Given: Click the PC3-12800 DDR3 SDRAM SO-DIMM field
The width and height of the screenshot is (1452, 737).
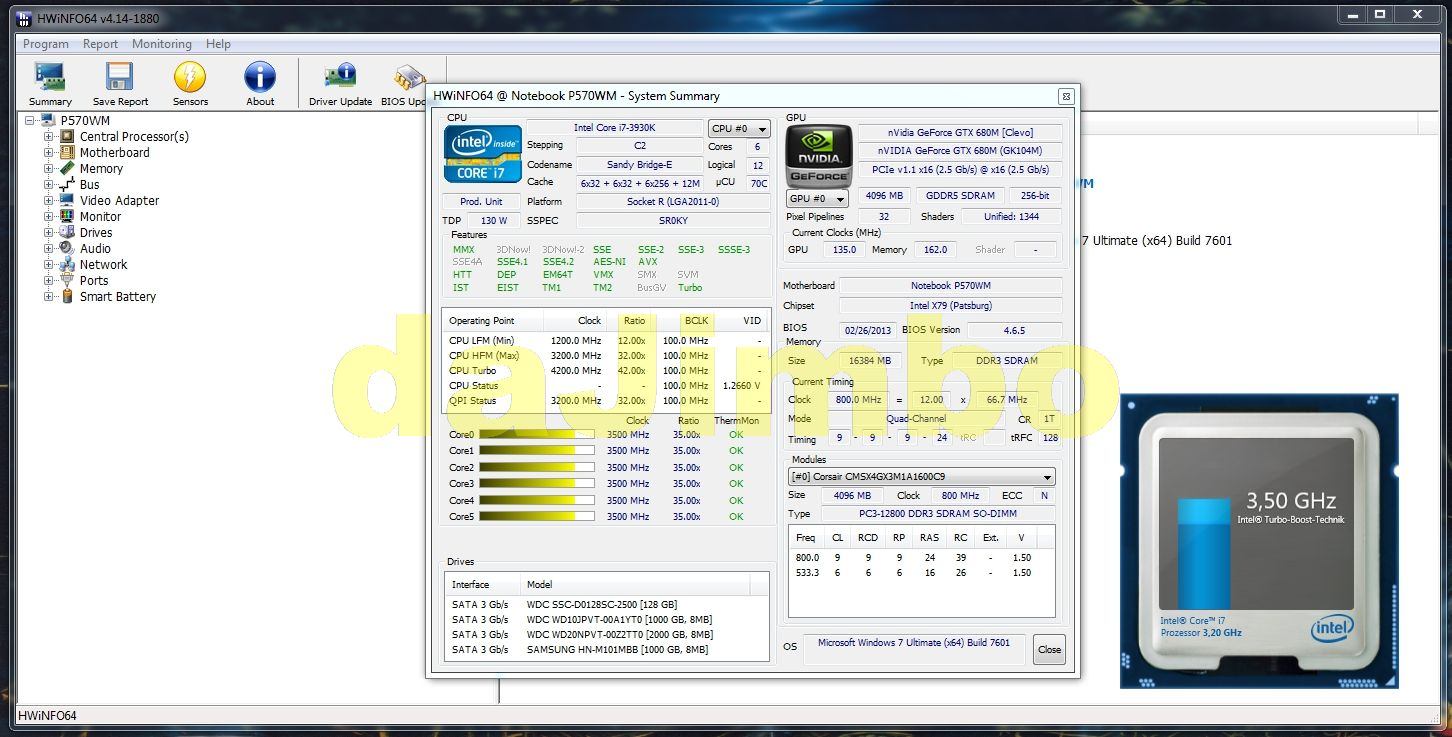Looking at the screenshot, I should click(938, 514).
